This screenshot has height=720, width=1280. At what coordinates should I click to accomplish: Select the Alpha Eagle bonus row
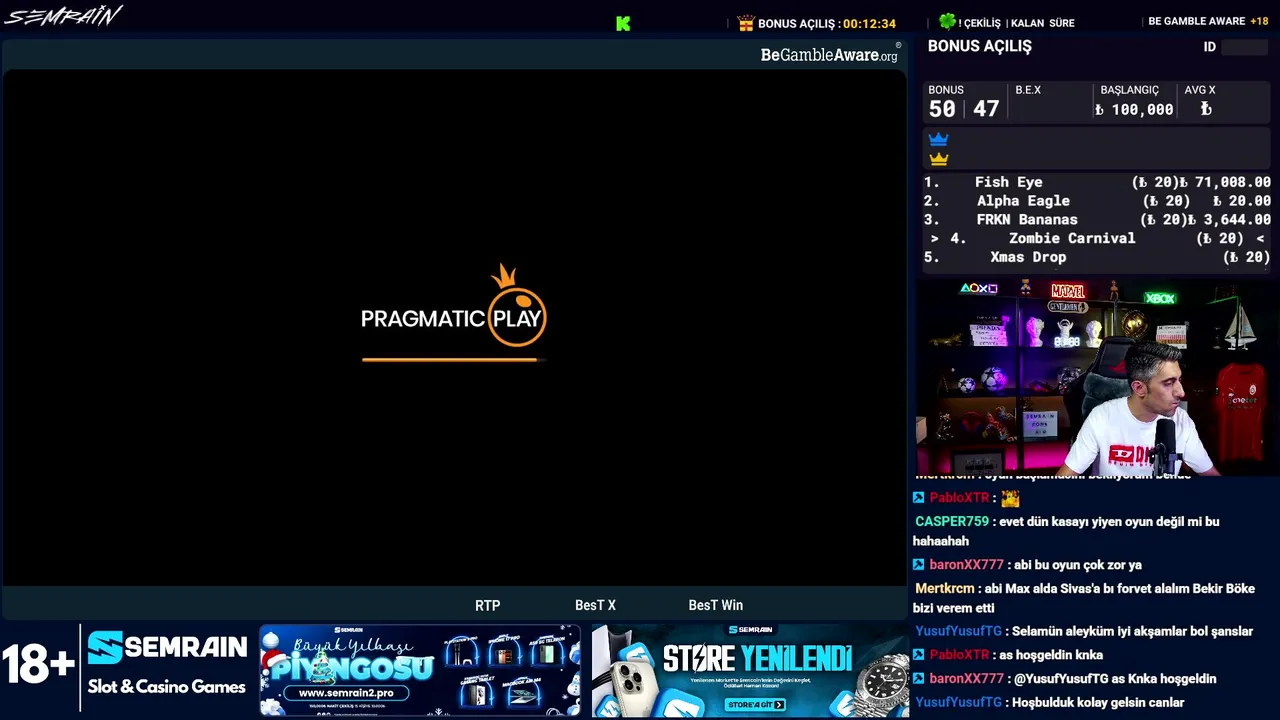click(x=1097, y=201)
